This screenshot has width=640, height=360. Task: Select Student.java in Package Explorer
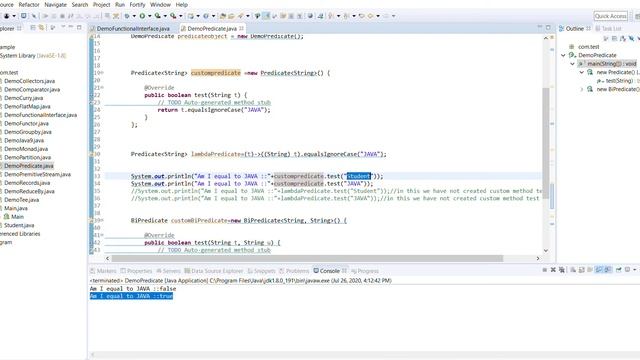19,225
